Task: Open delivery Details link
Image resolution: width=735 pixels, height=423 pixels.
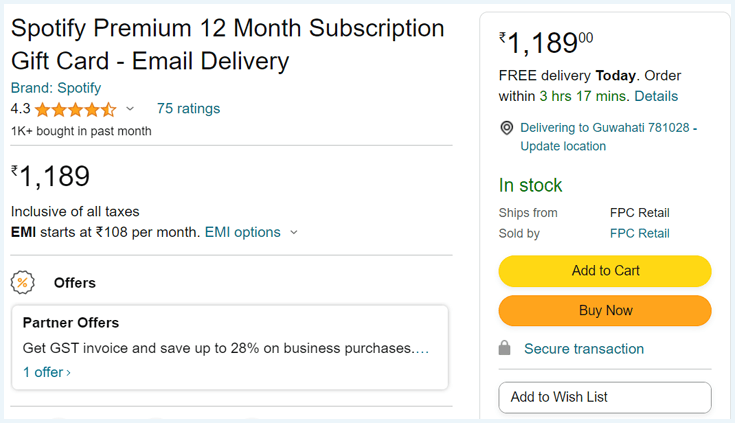Action: click(x=656, y=96)
